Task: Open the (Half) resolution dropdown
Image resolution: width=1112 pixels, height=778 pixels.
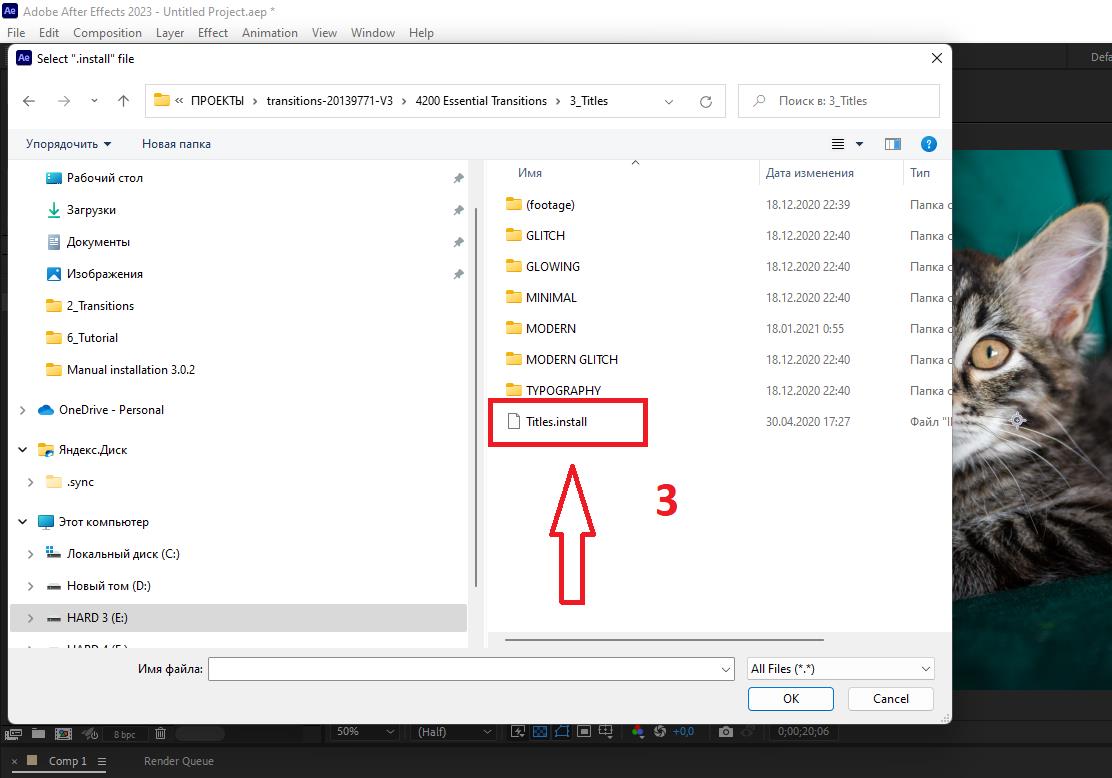Action: tap(453, 731)
